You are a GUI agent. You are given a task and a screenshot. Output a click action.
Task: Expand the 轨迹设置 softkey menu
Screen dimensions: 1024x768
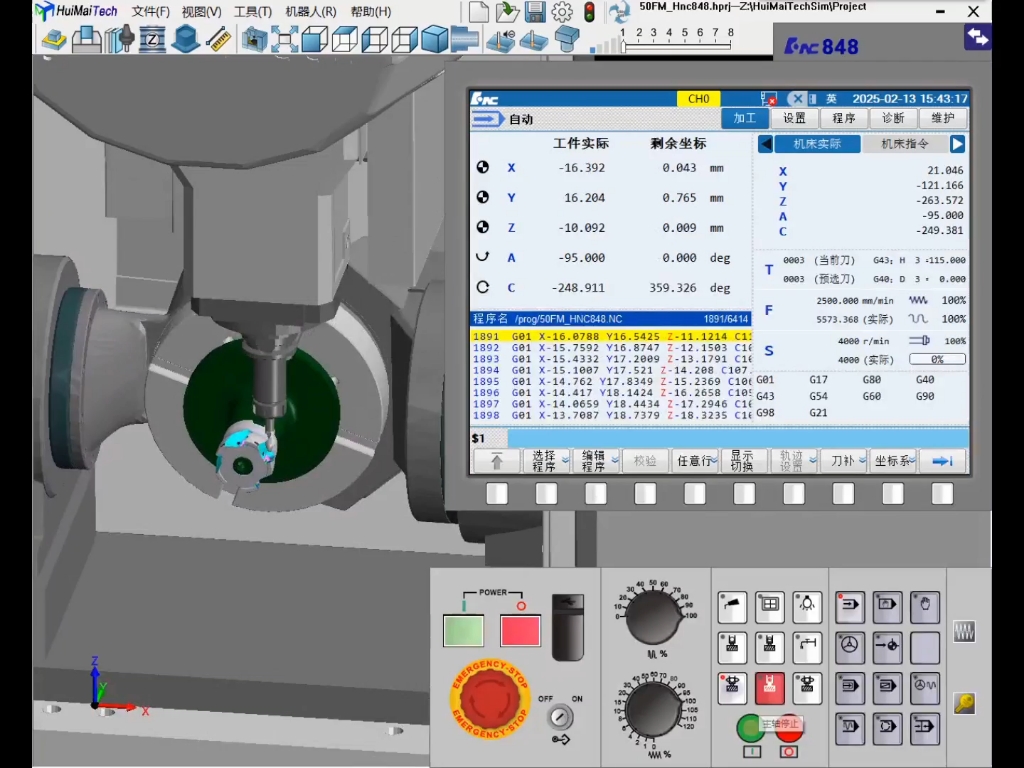[x=795, y=461]
